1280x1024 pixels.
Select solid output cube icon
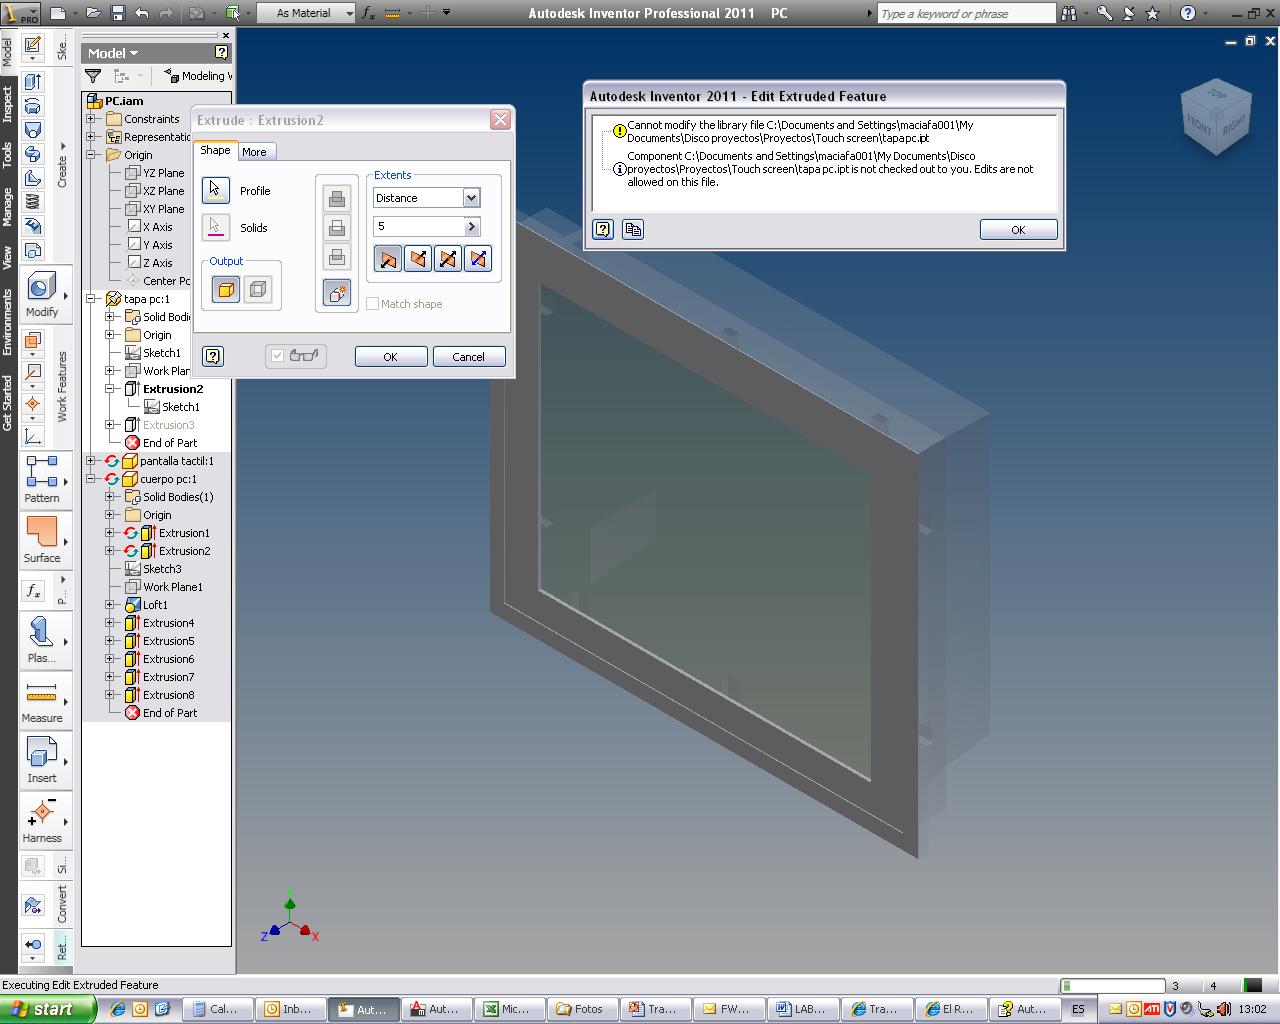[x=226, y=290]
